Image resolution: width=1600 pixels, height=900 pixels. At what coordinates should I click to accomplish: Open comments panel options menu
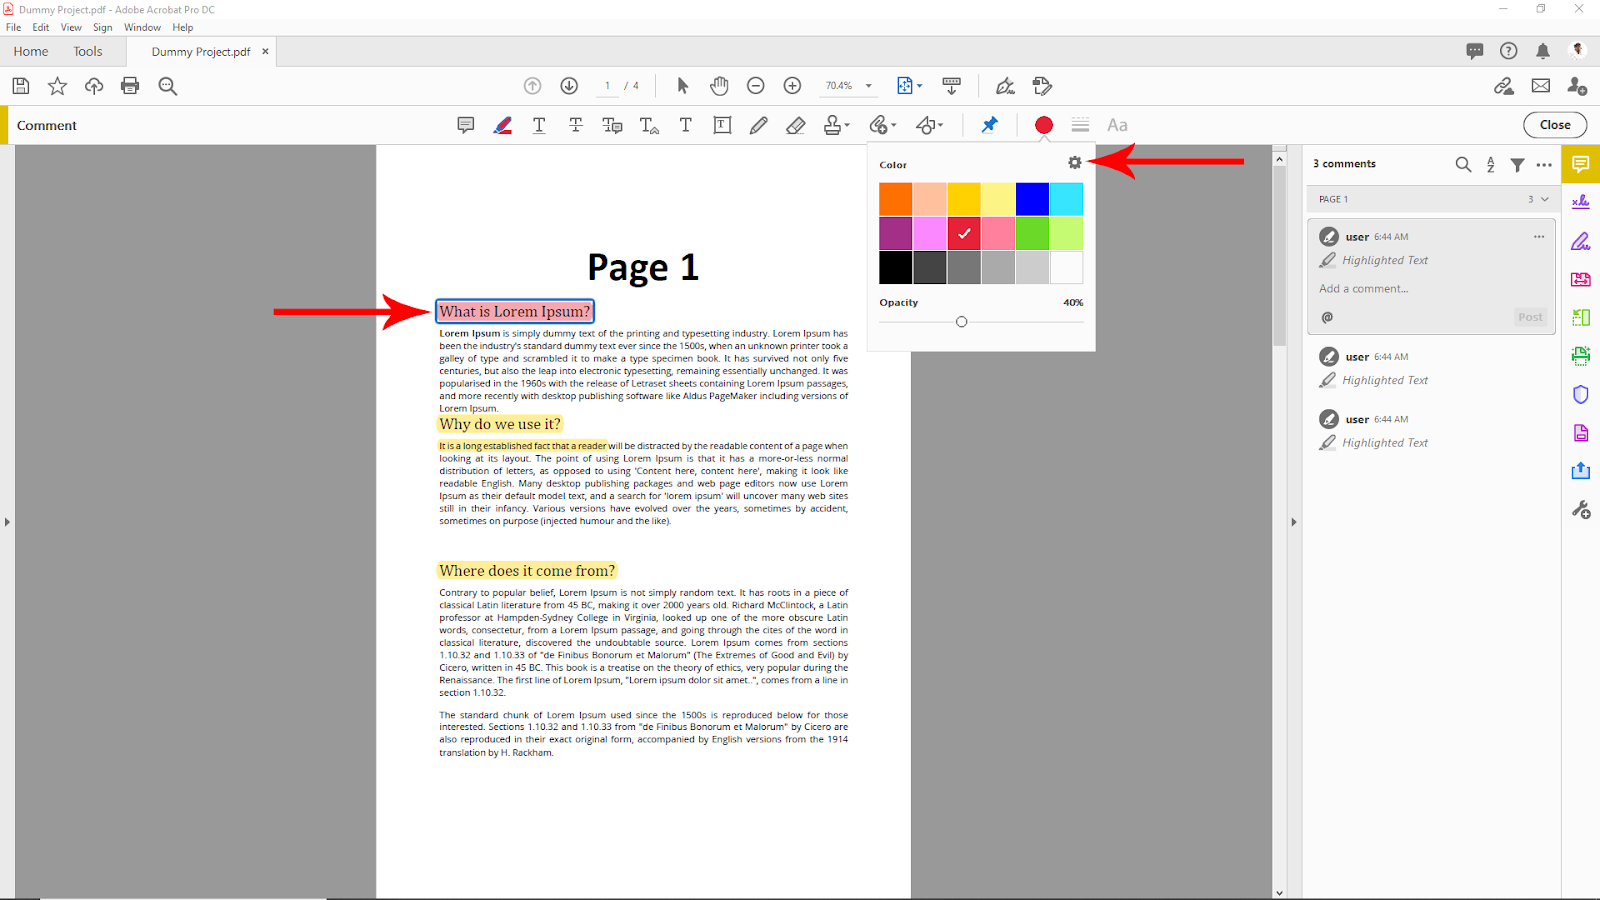click(1544, 164)
